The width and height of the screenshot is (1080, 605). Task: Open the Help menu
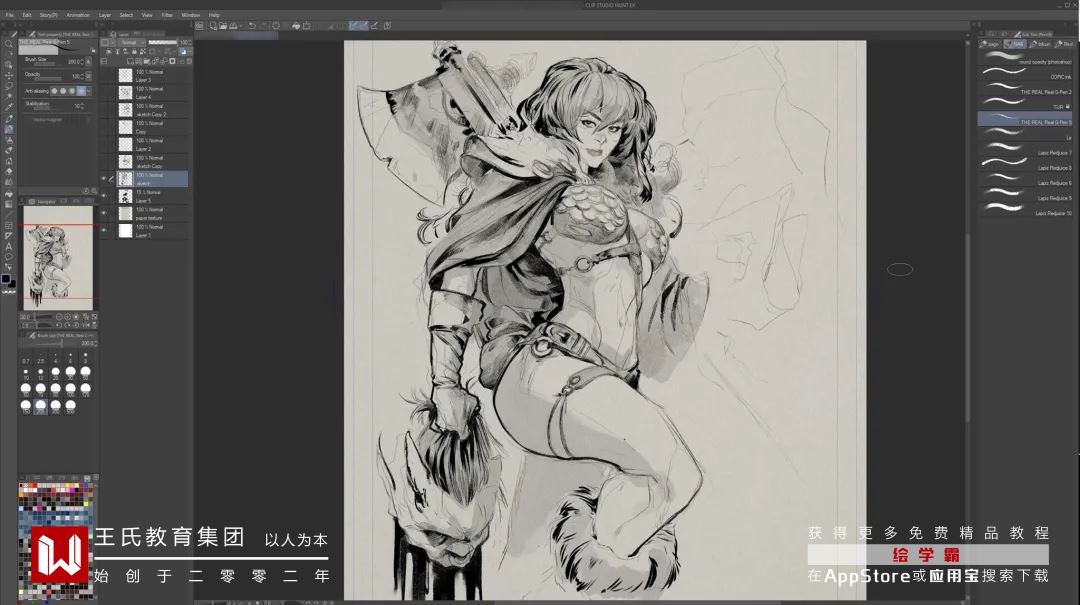tap(214, 14)
